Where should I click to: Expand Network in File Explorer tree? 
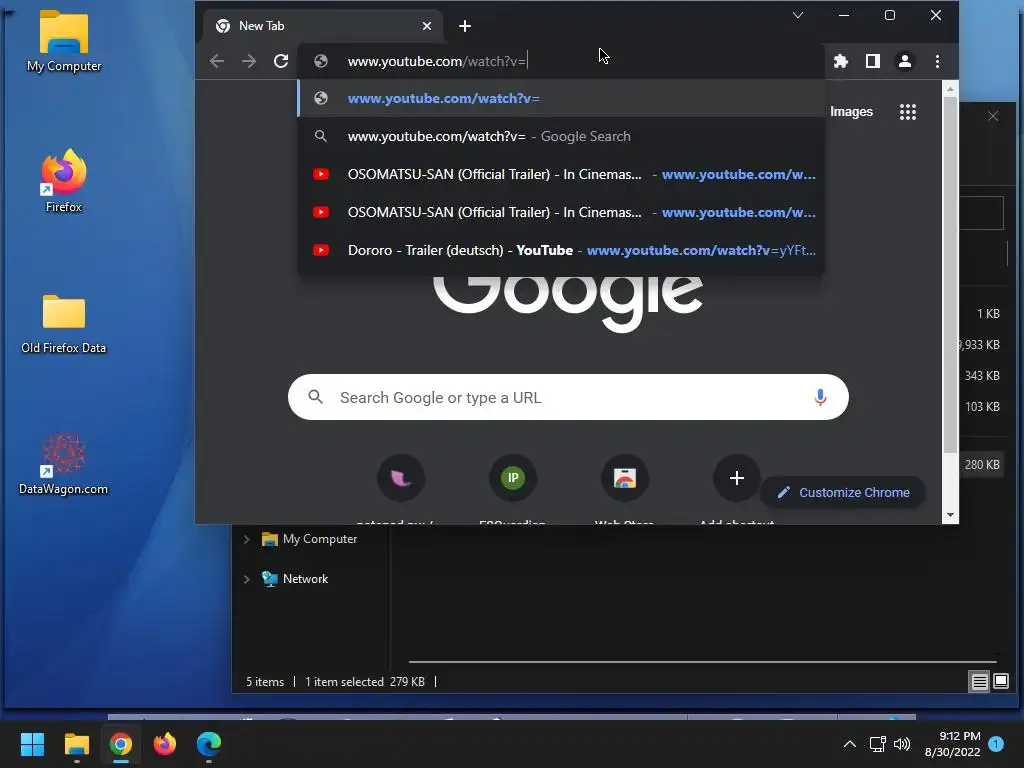(x=247, y=579)
